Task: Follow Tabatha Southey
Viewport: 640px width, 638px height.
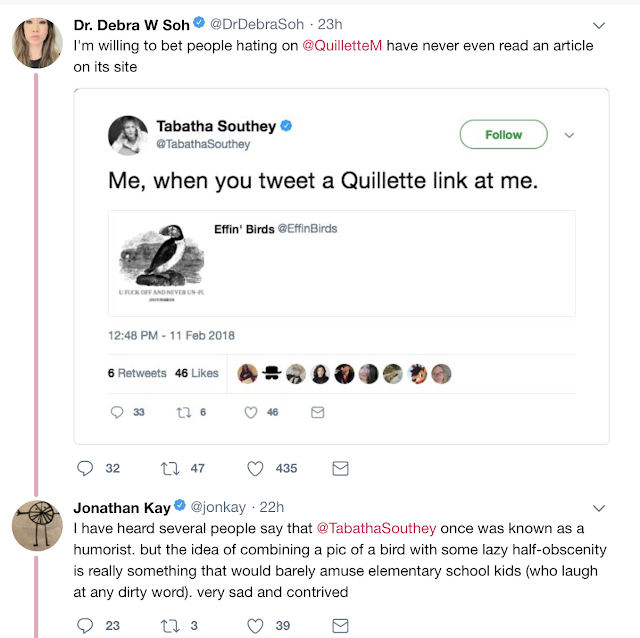Action: click(x=503, y=134)
